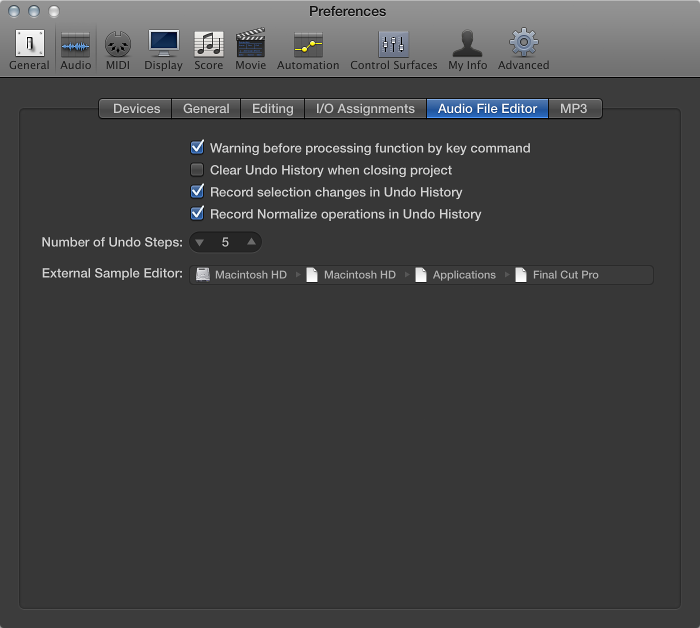Click the Number of Undo Steps label
Screen dimensions: 700x628
112,242
